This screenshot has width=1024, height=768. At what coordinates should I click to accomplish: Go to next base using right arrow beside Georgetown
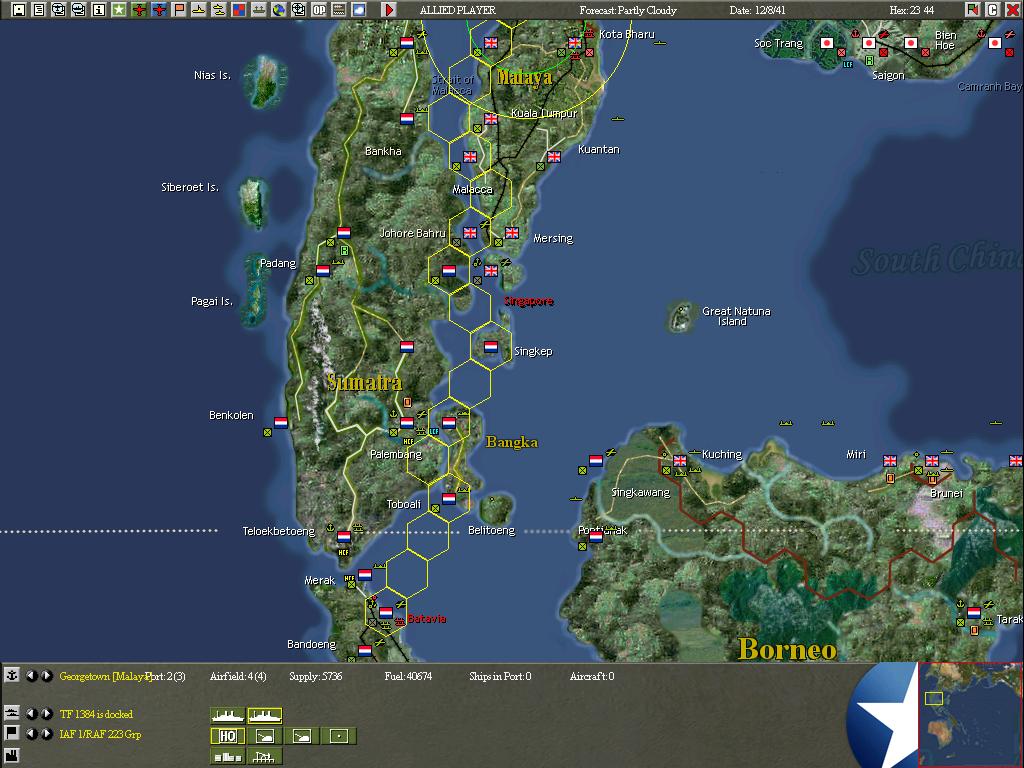click(x=47, y=675)
